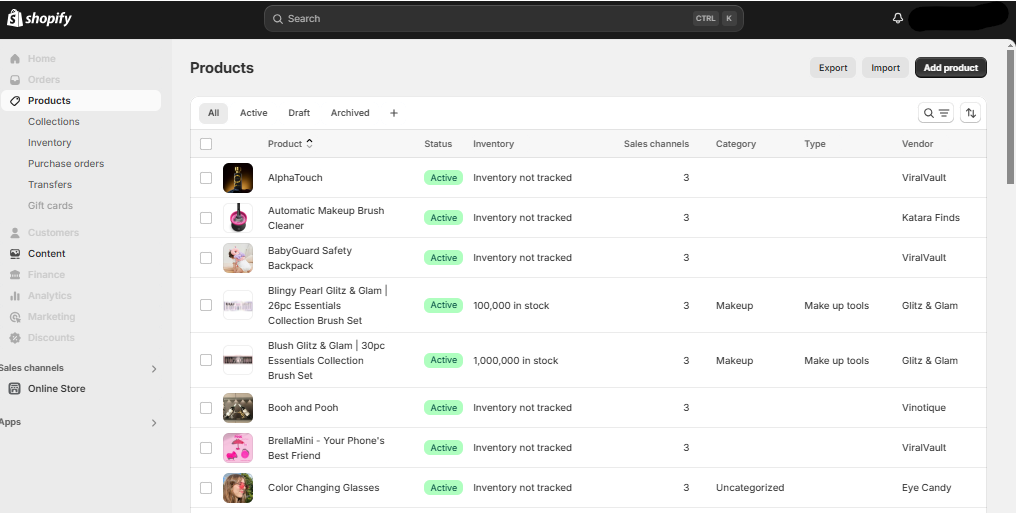Open the BabyGuard Safety Backpack thumbnail
The height and width of the screenshot is (513, 1016).
click(238, 258)
